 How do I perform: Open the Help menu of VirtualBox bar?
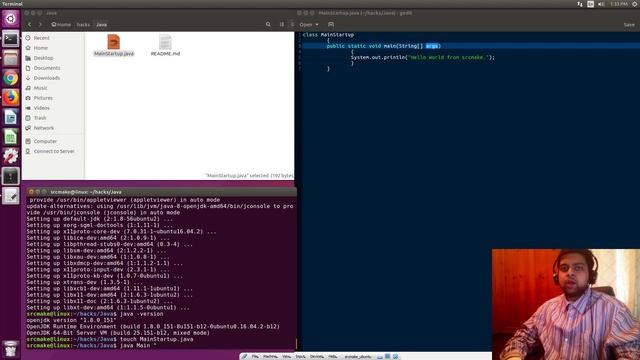(x=333, y=357)
